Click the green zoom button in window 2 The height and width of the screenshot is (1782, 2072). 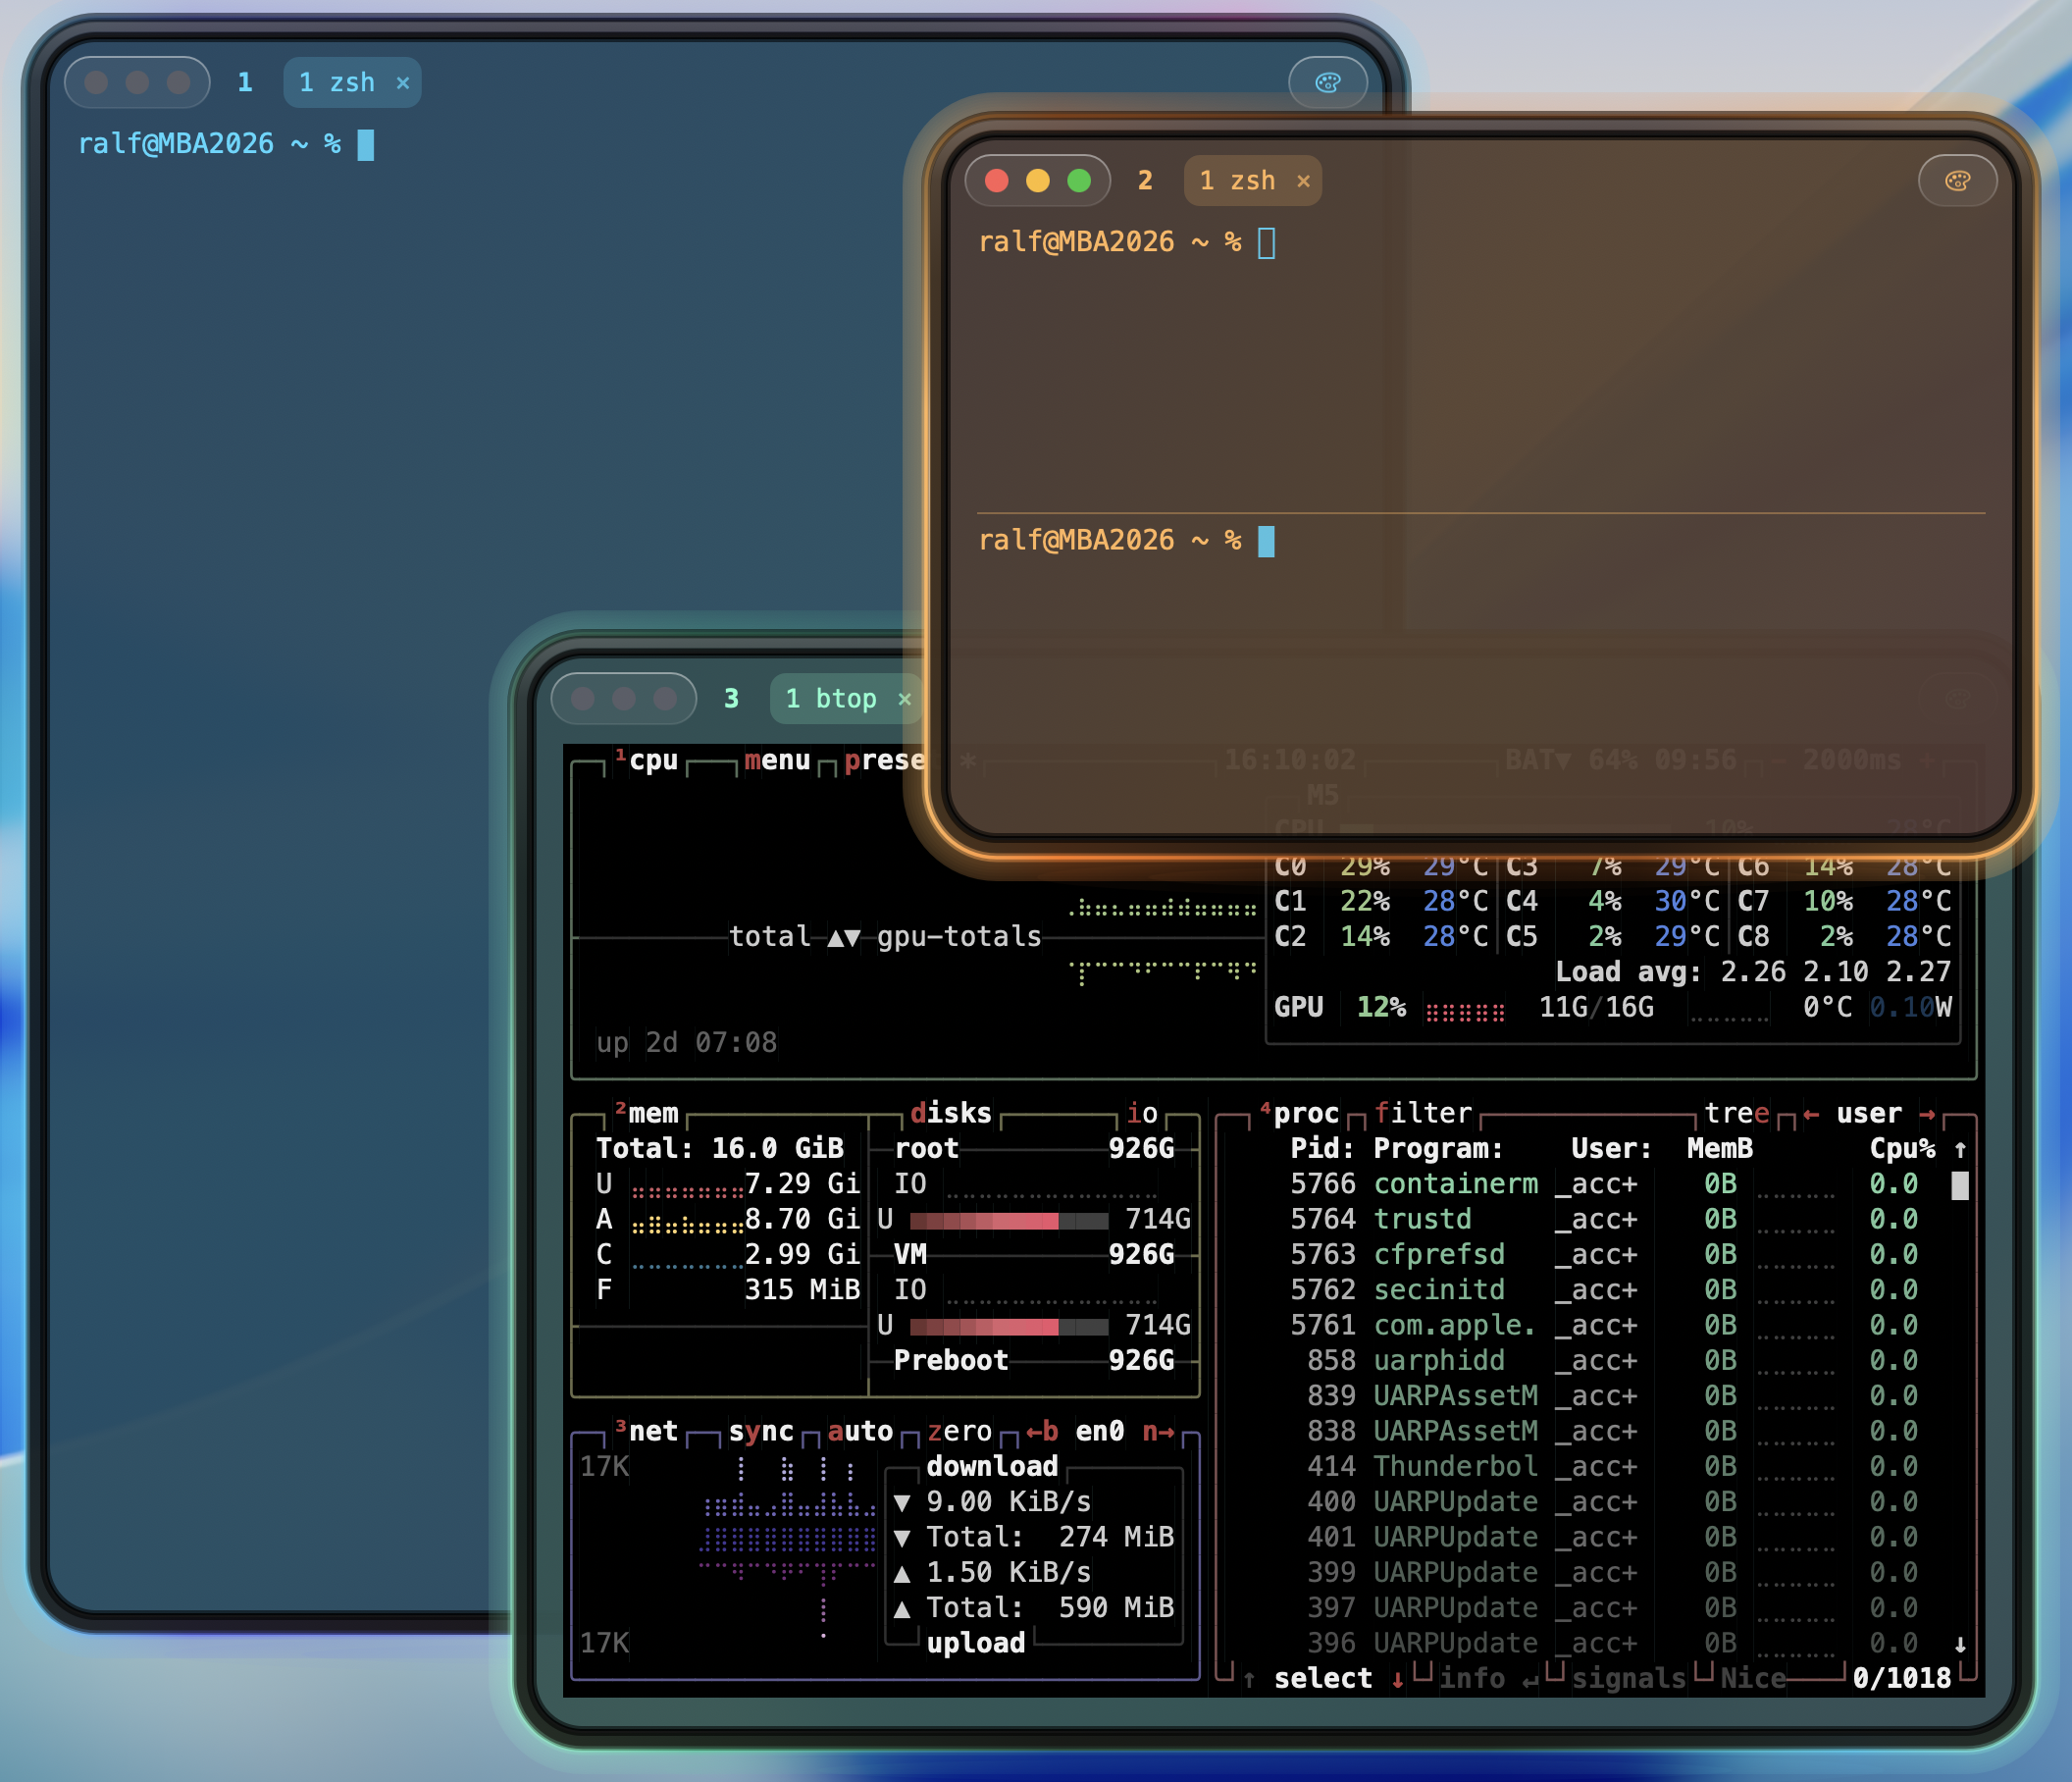[x=1079, y=180]
